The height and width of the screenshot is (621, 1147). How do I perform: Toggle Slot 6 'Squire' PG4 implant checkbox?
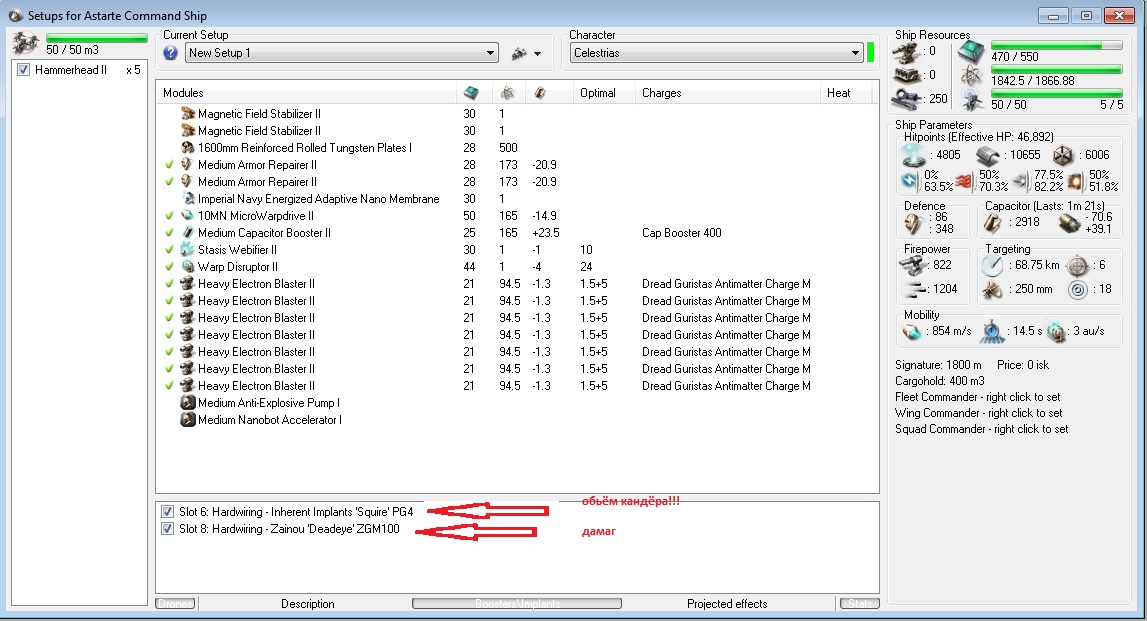pos(168,512)
